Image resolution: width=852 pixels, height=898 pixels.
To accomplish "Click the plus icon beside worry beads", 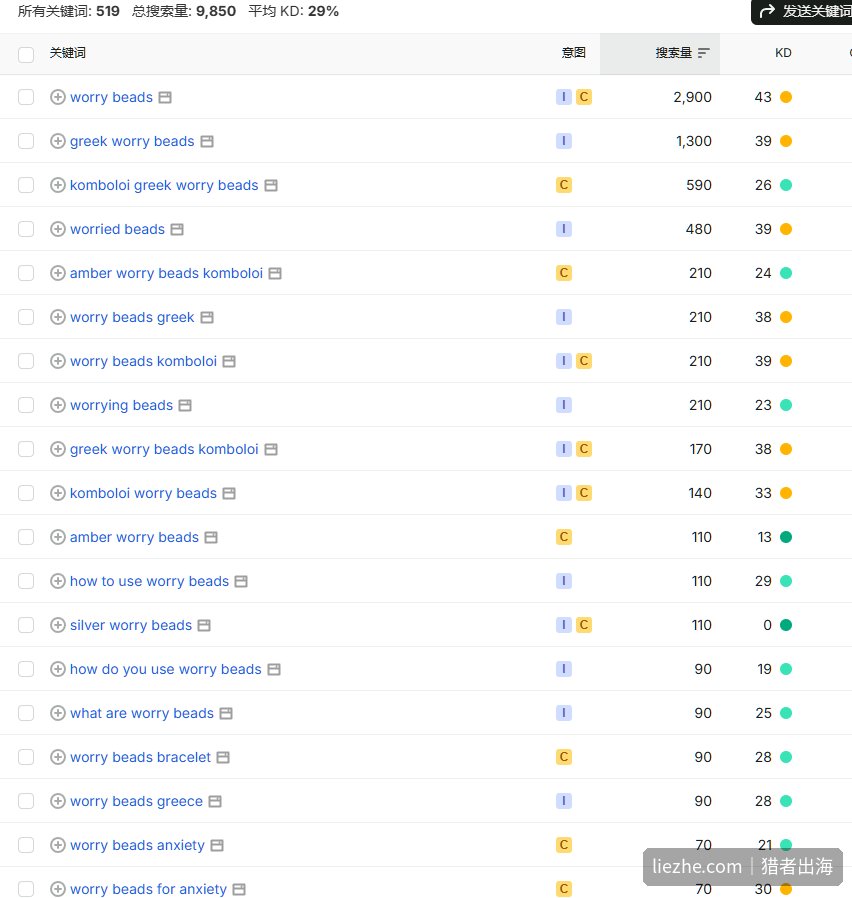I will click(57, 97).
